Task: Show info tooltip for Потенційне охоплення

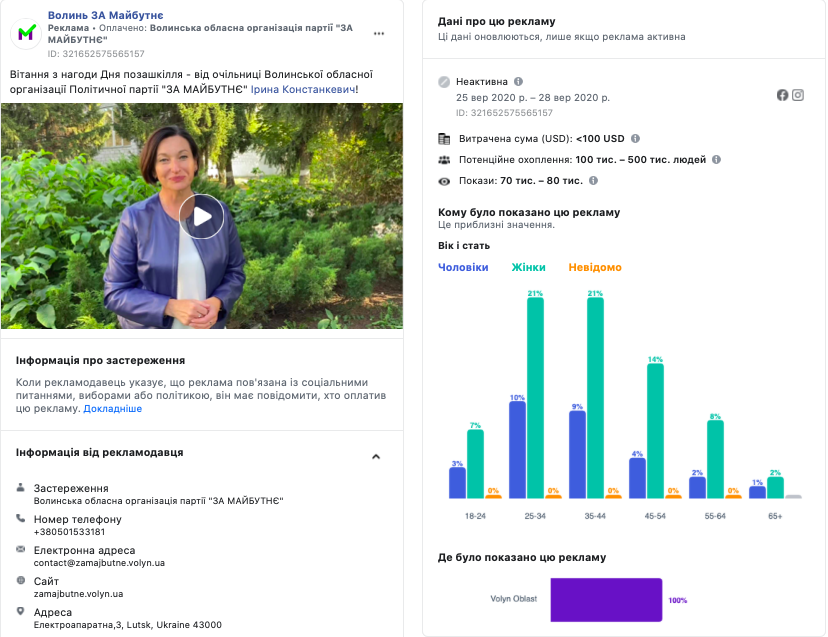Action: coord(716,160)
